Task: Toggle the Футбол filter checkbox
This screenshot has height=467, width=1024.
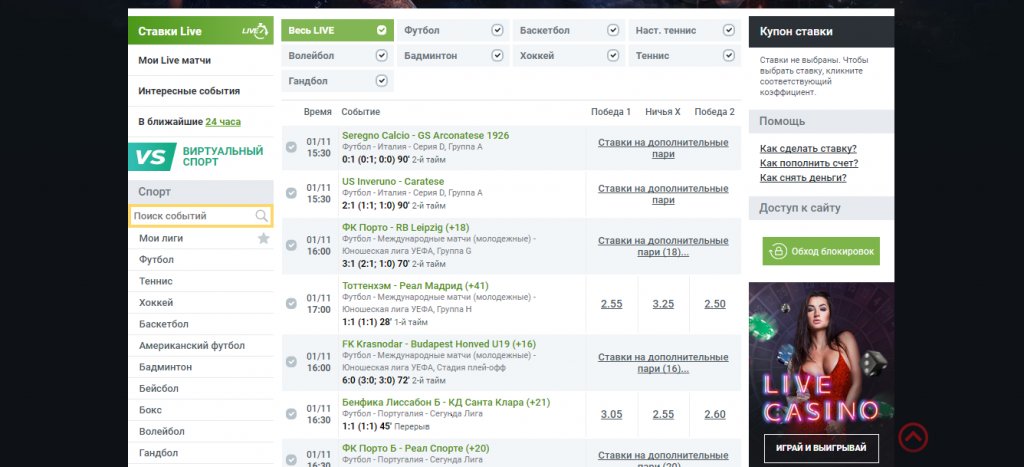Action: 498,30
